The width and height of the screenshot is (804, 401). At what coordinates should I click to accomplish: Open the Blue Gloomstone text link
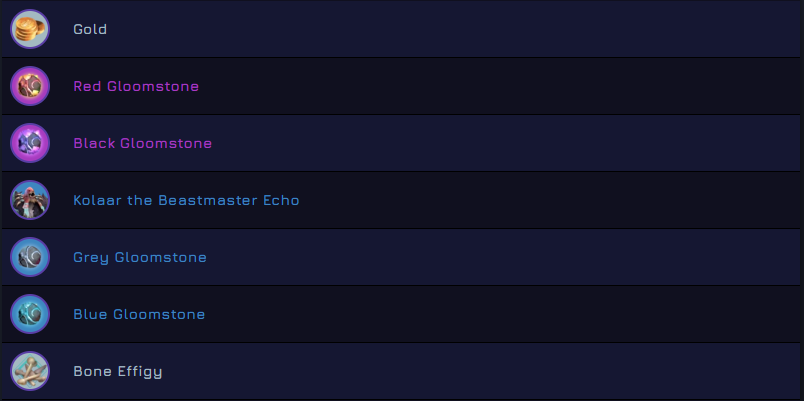coord(139,314)
